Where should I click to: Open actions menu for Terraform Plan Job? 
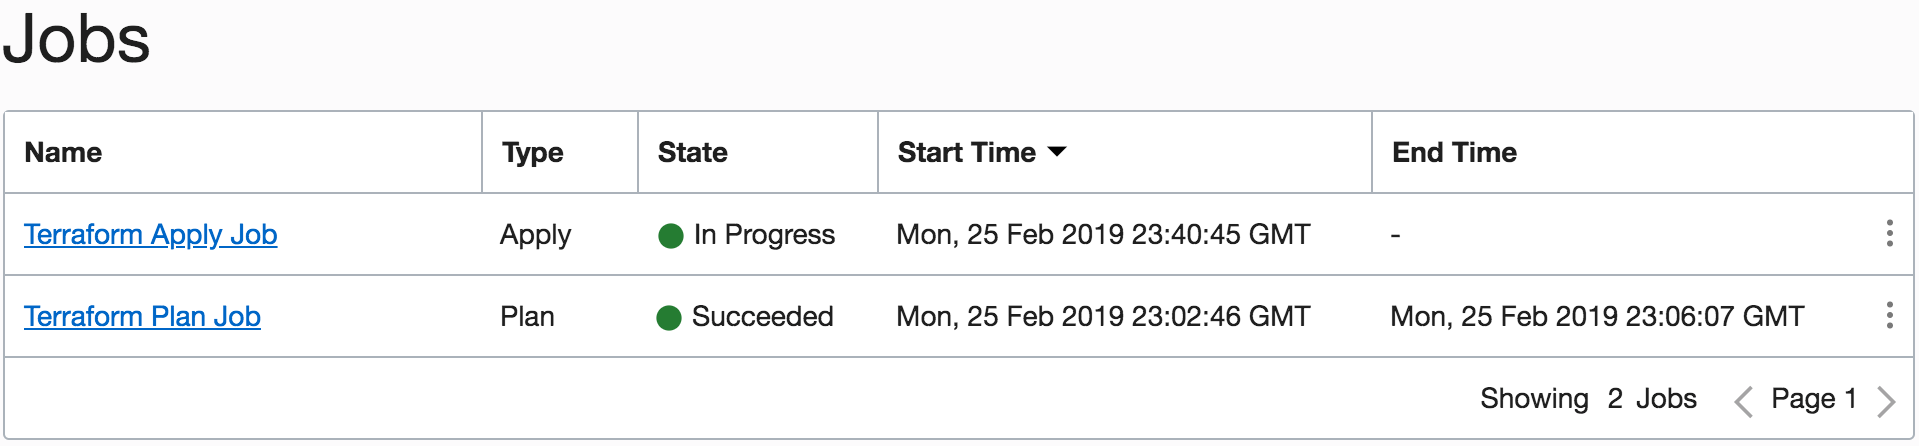pos(1888,316)
